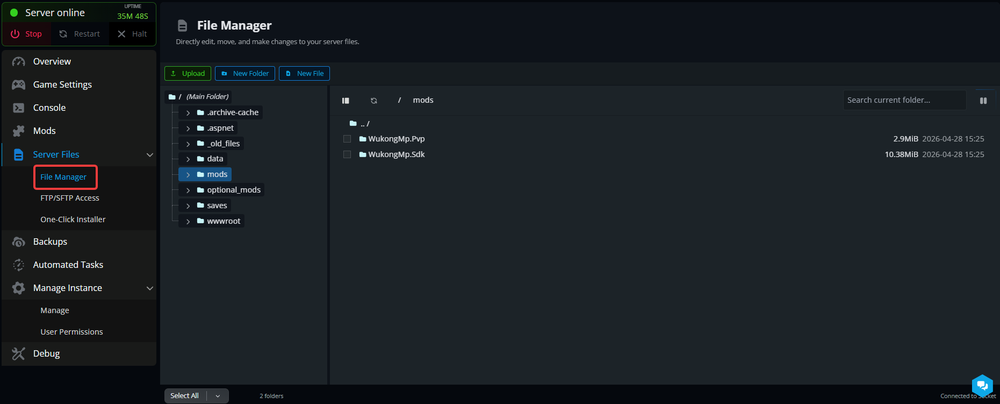Viewport: 1000px width, 404px height.
Task: Create a New File
Action: pos(304,73)
